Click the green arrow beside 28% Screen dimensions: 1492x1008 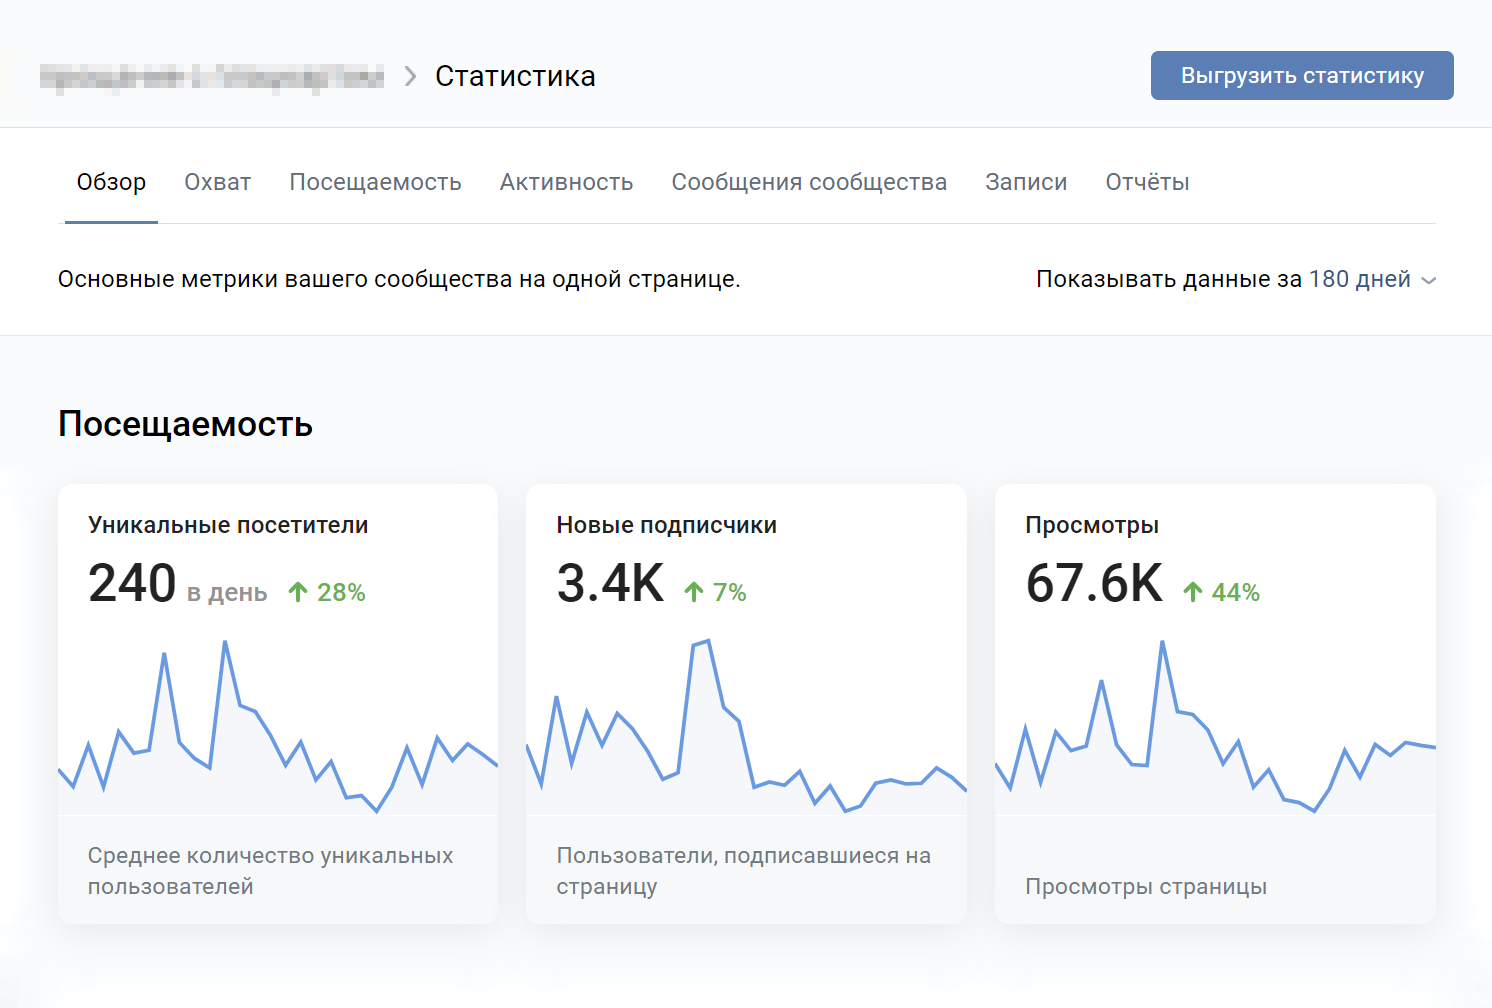(298, 592)
